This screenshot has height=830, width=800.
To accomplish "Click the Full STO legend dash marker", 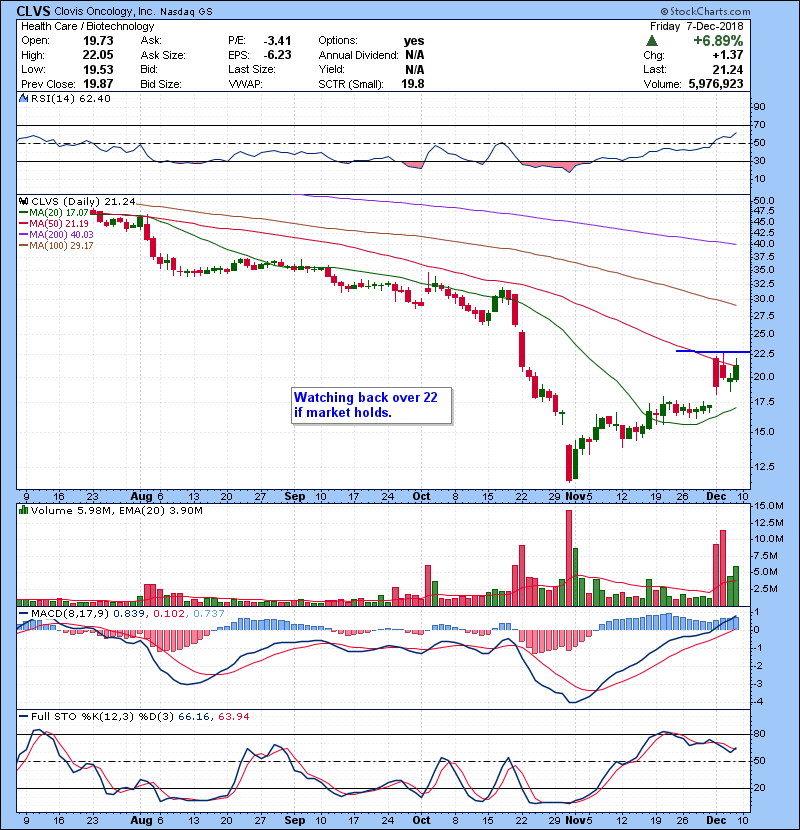I will (23, 716).
